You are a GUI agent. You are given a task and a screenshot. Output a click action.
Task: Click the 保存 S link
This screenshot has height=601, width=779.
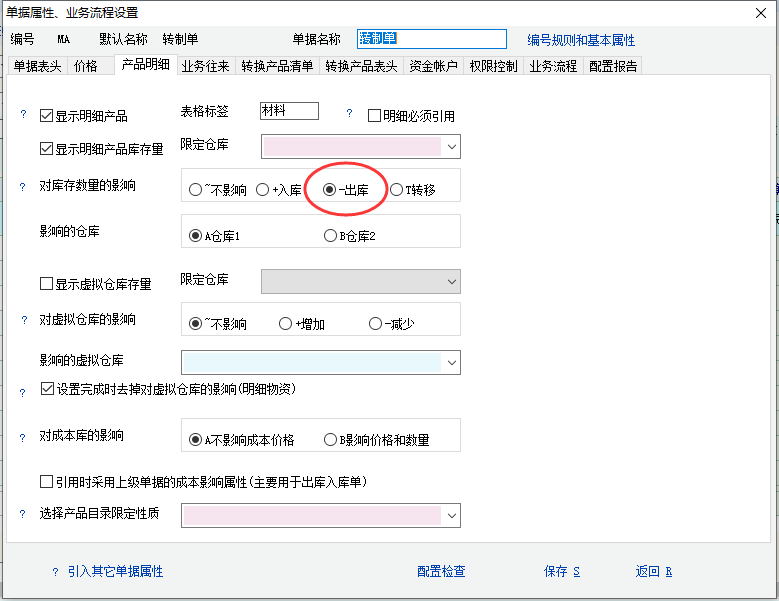[x=562, y=572]
